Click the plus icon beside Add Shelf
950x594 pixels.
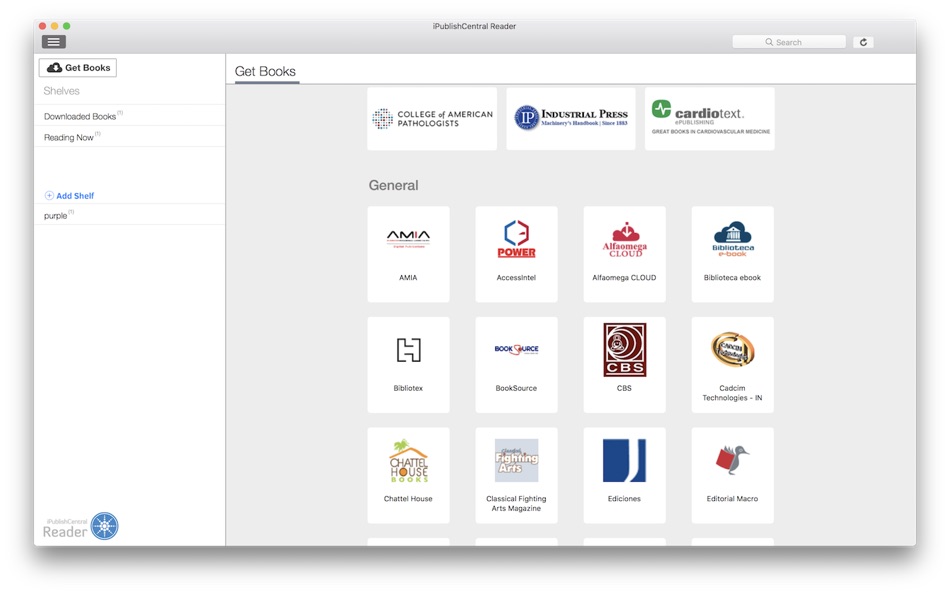(x=49, y=195)
